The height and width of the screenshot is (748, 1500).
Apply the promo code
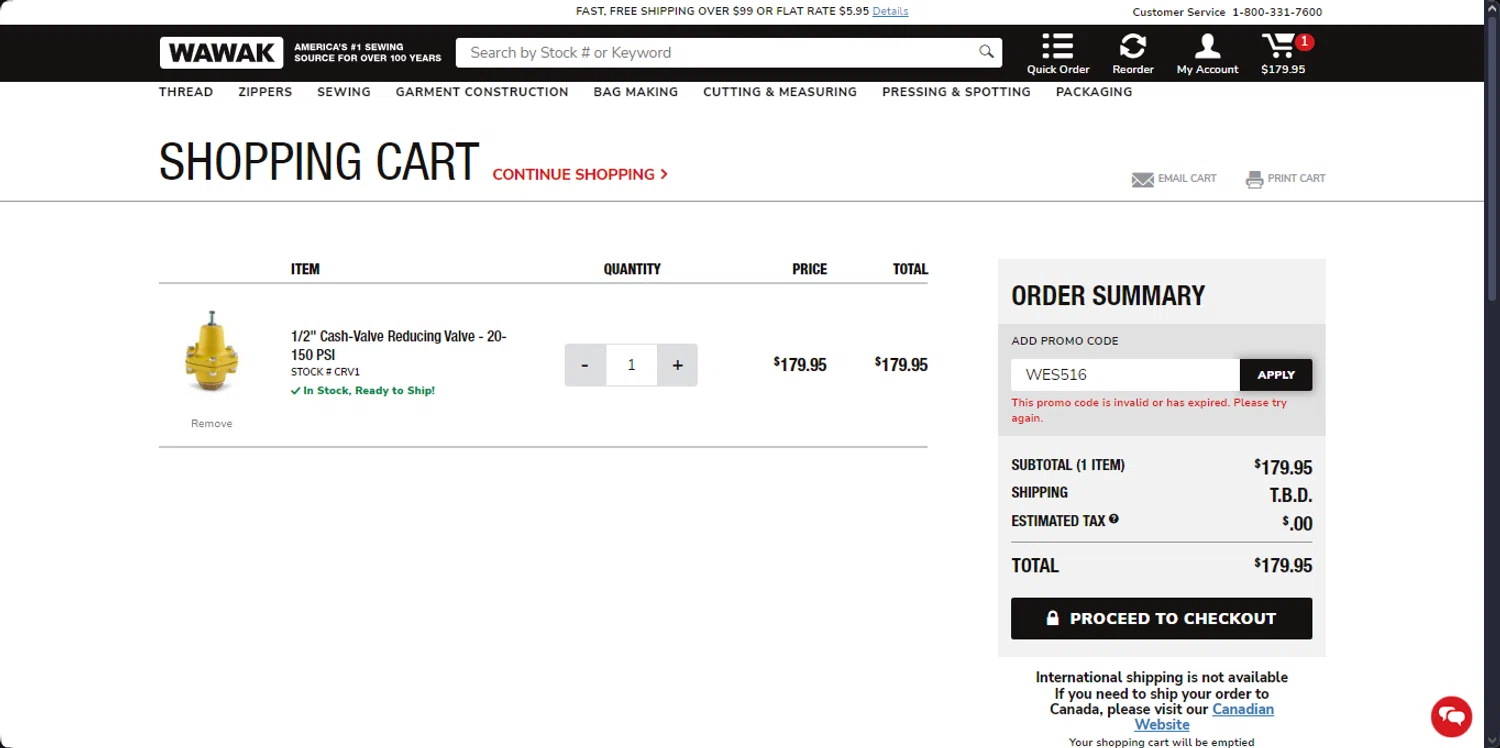point(1275,375)
